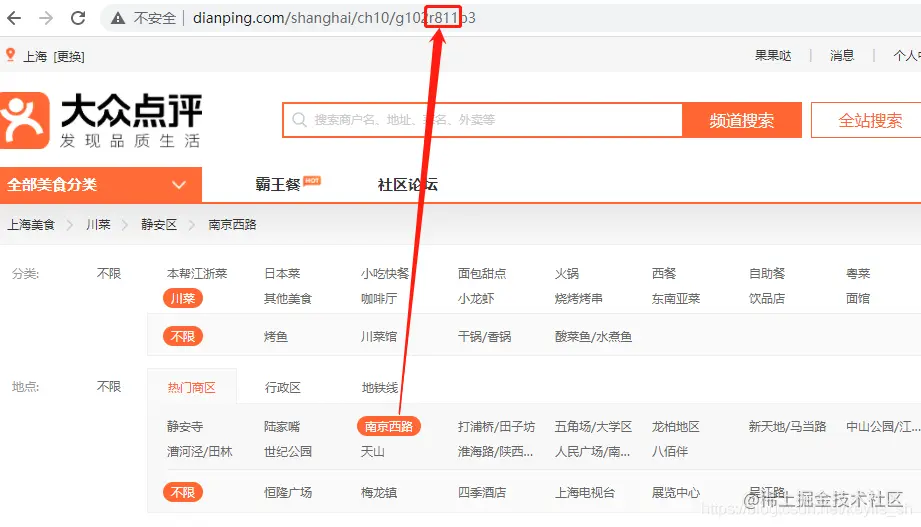Open the 消息 messages link

point(842,56)
